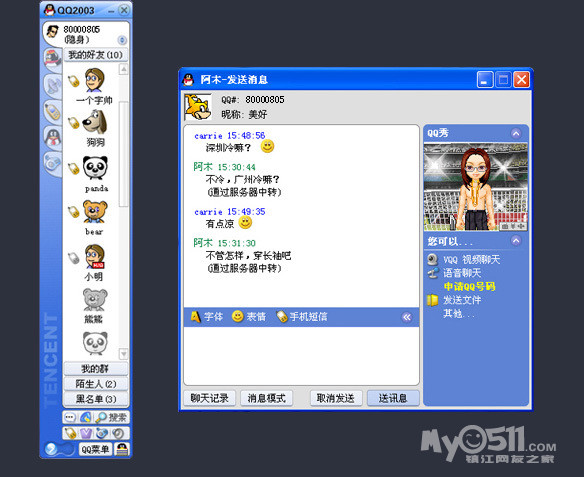Click the microphone icon beside 语音聊天
The image size is (584, 477).
coord(432,273)
